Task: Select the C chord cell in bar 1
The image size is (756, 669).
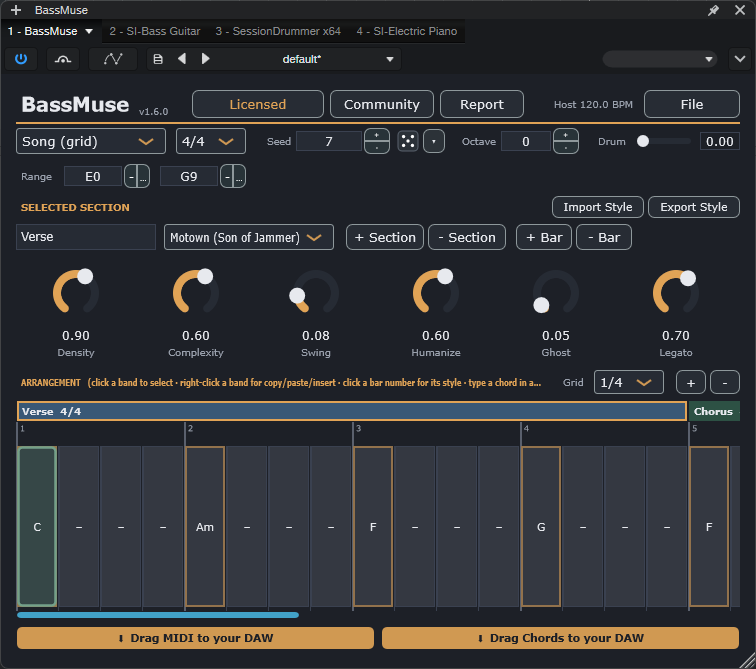Action: [x=37, y=526]
